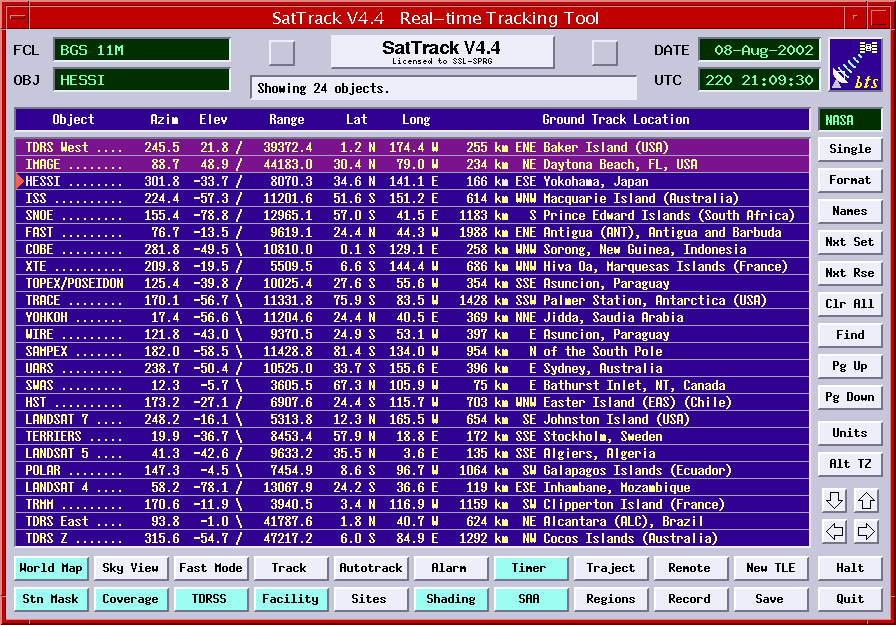Toggle the Stn Mask option

coord(51,599)
